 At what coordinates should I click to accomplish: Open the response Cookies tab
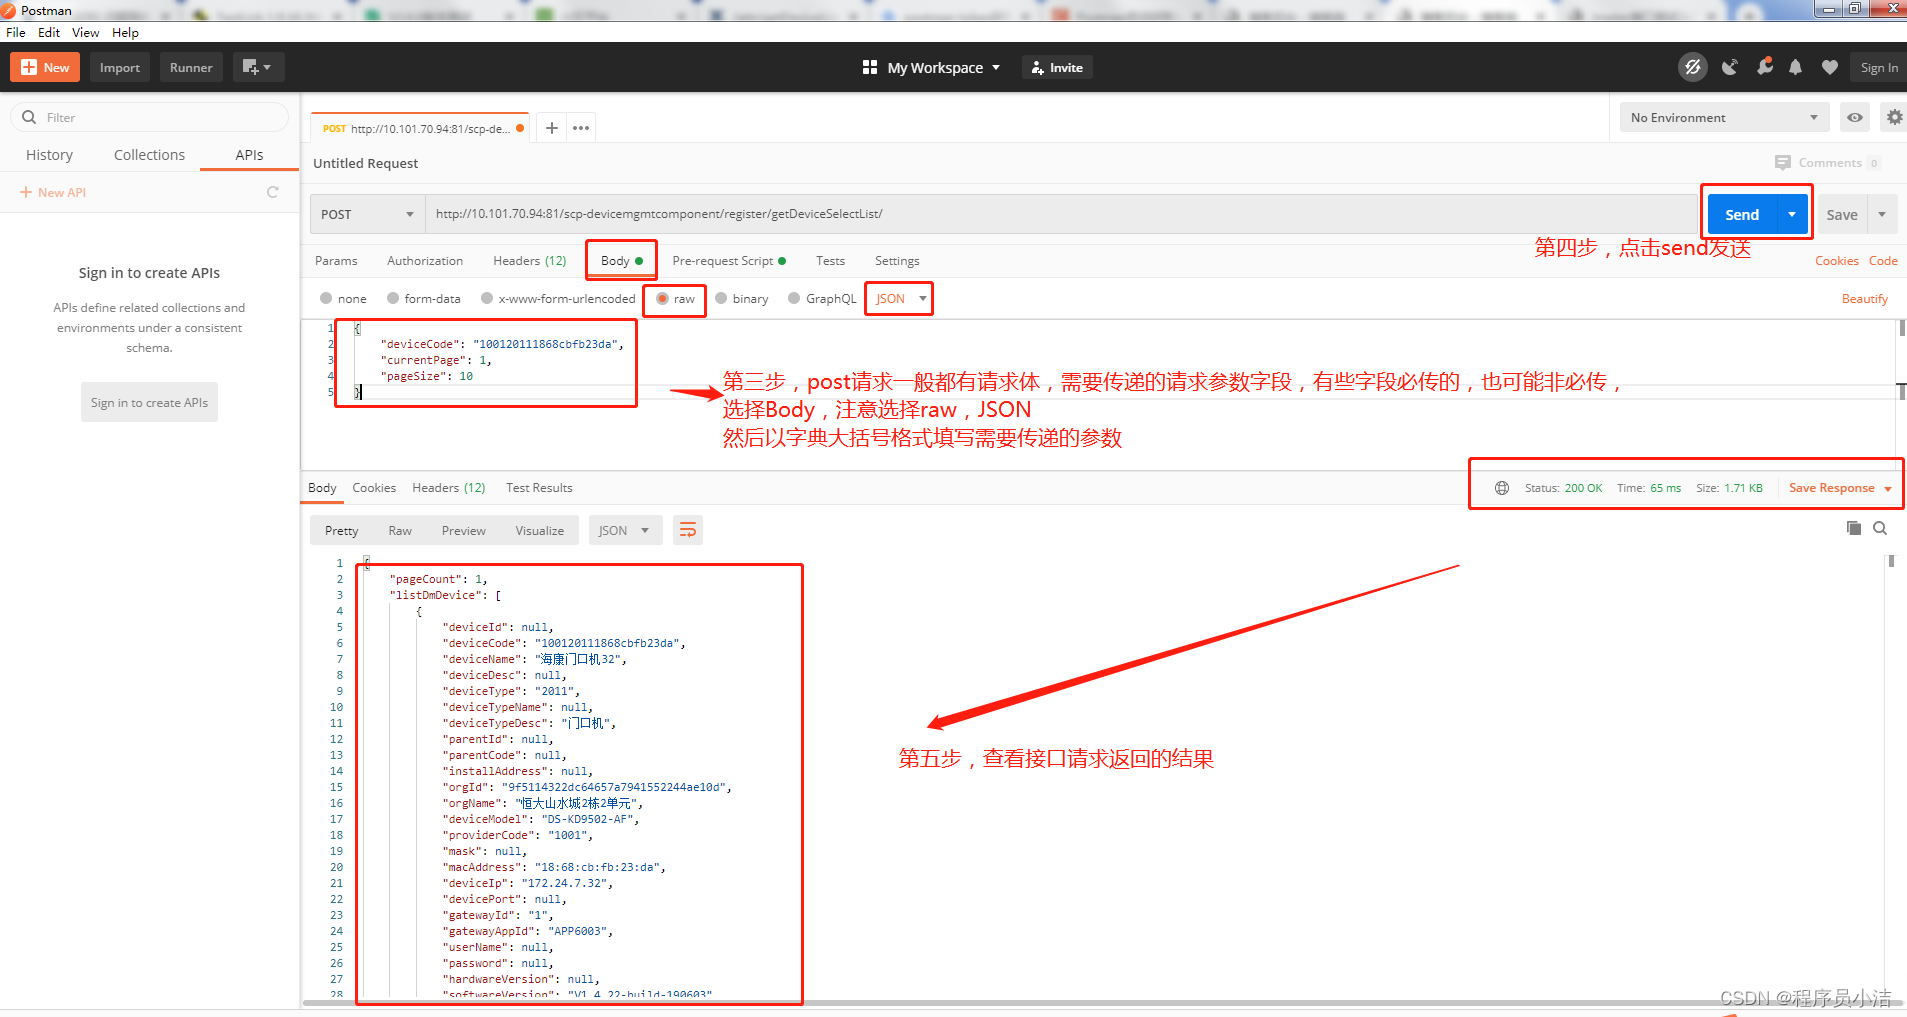pyautogui.click(x=374, y=488)
